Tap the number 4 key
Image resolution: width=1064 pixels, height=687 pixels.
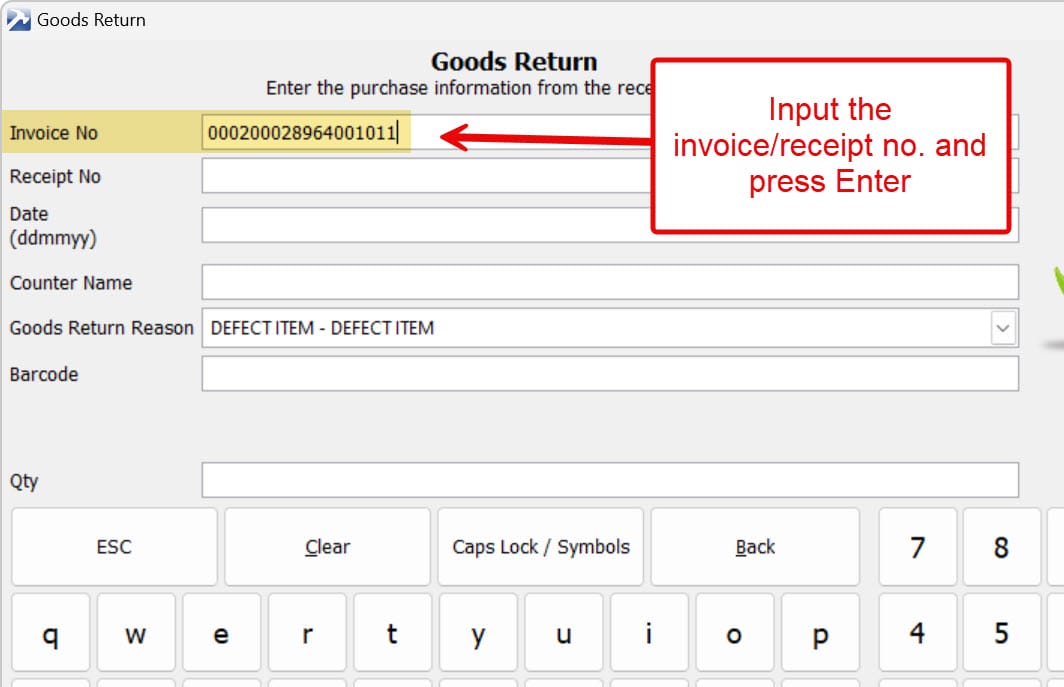point(917,634)
